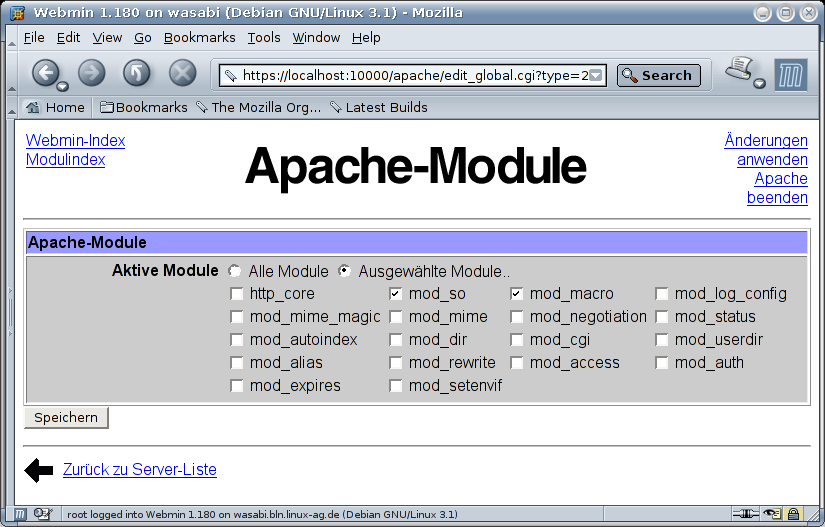Image resolution: width=825 pixels, height=527 pixels.
Task: Click the cookie/privacy eye icon in the status bar
Action: (x=772, y=514)
